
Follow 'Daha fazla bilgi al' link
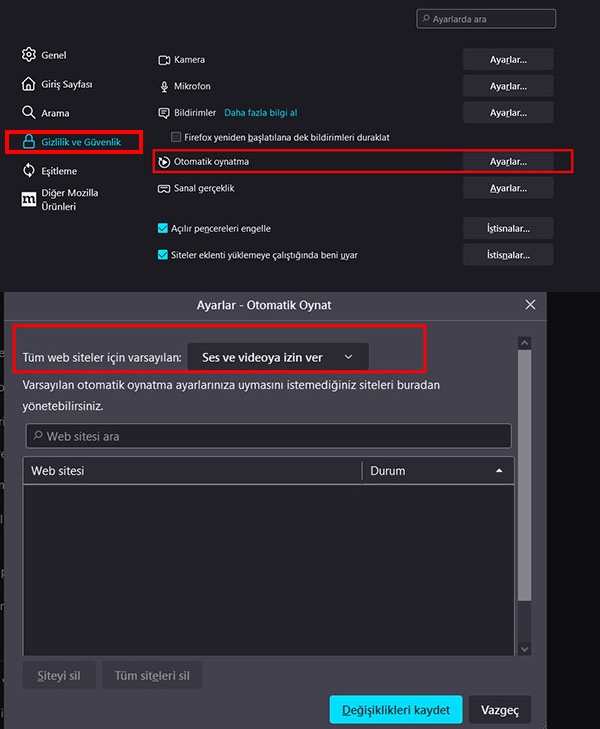260,113
